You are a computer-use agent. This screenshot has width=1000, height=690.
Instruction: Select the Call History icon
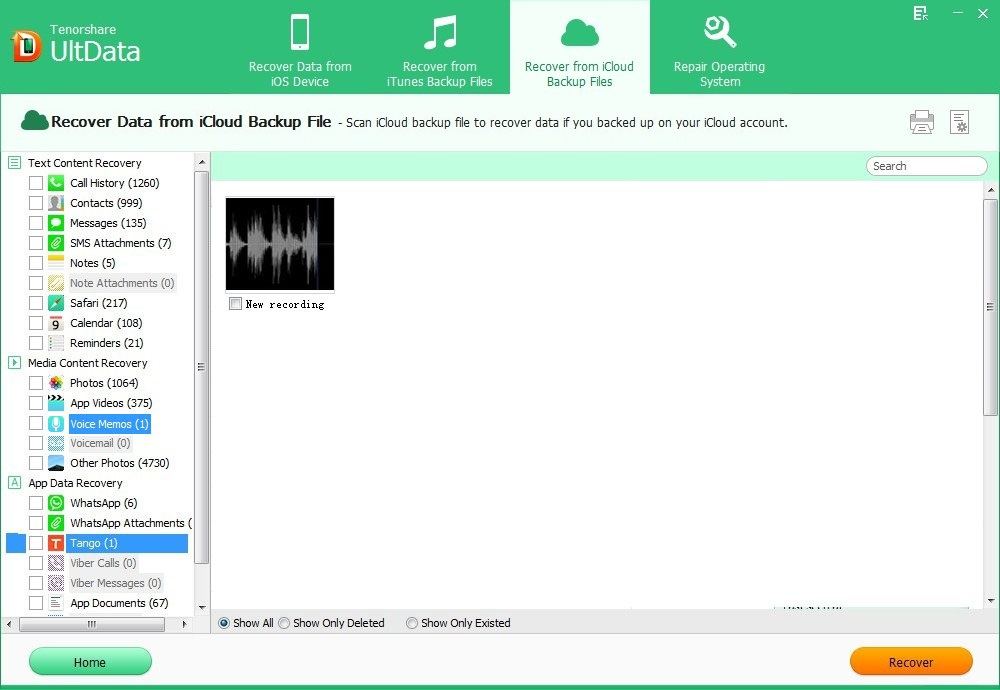[x=55, y=182]
